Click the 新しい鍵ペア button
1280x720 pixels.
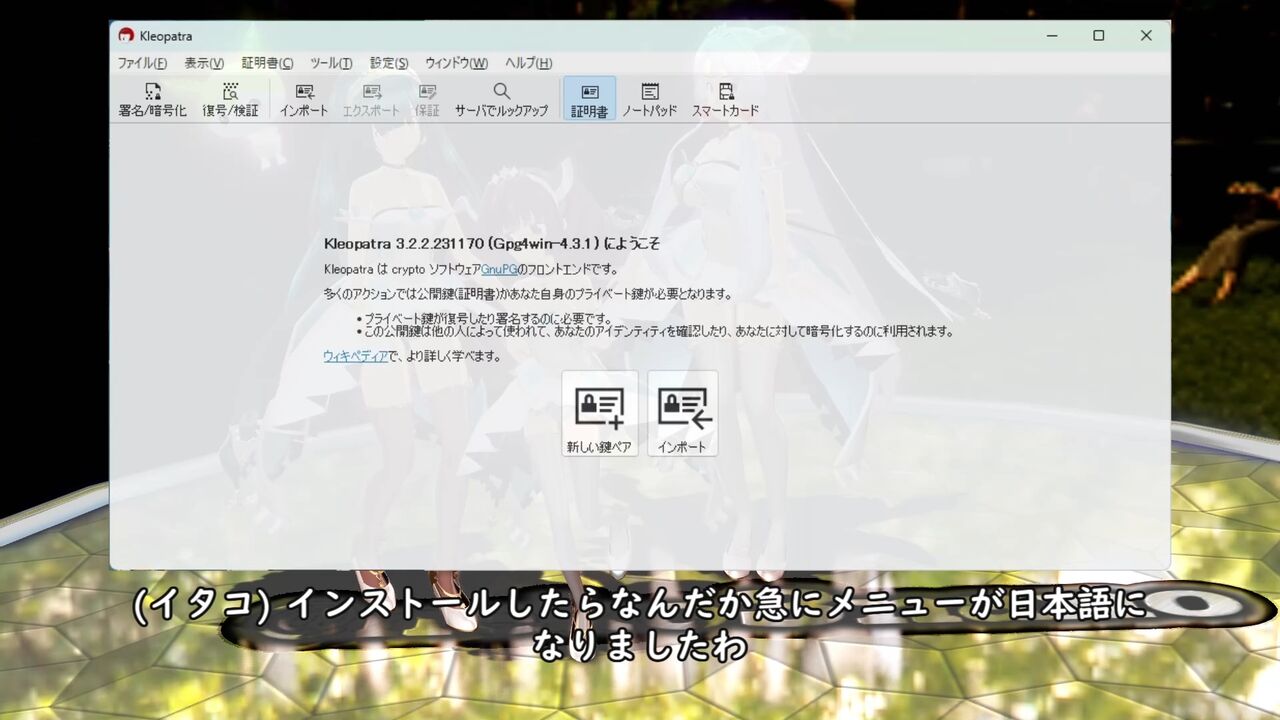[x=600, y=413]
